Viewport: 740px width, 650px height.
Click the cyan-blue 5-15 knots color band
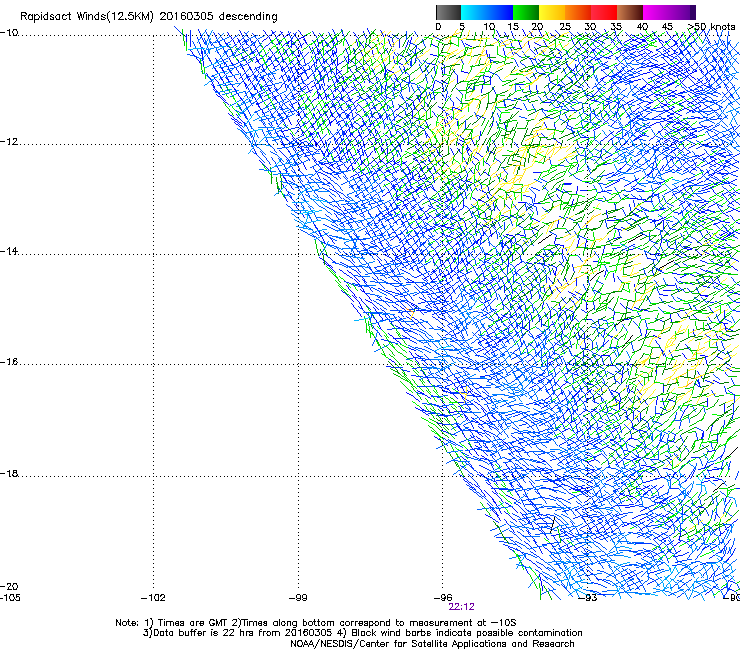tap(487, 12)
